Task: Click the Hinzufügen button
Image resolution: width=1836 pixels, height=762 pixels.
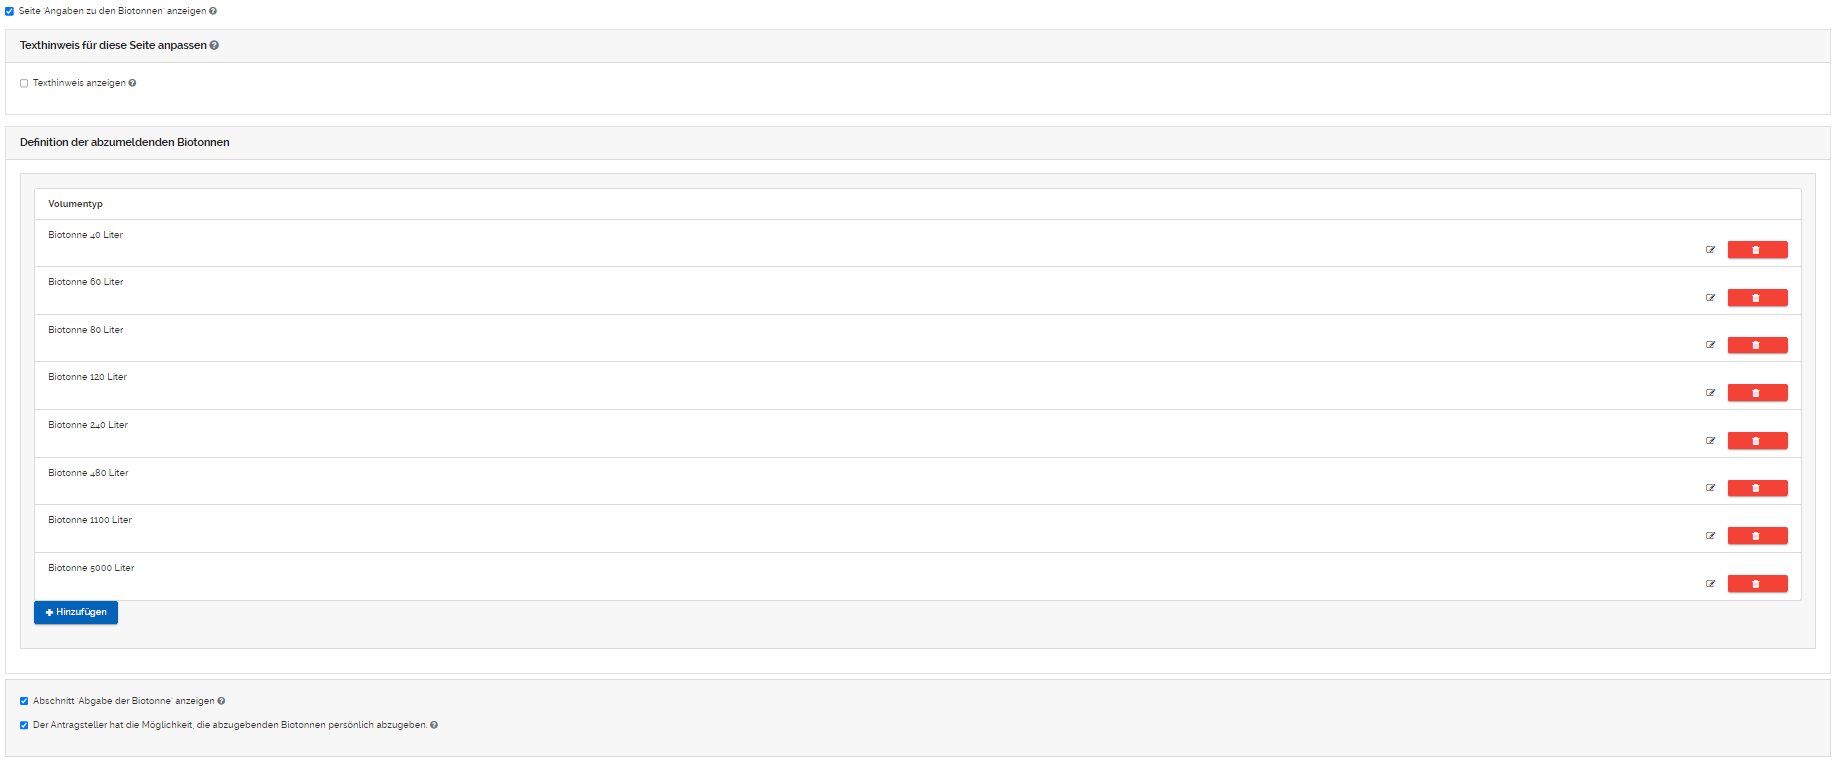Action: (76, 612)
